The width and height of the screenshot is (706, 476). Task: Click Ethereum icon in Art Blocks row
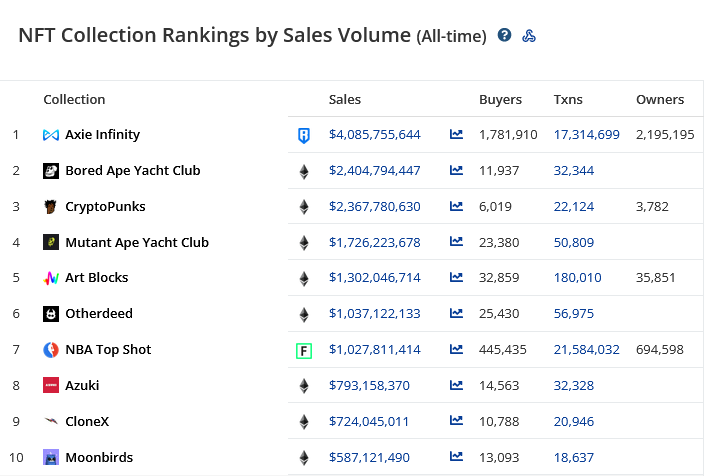coord(304,279)
